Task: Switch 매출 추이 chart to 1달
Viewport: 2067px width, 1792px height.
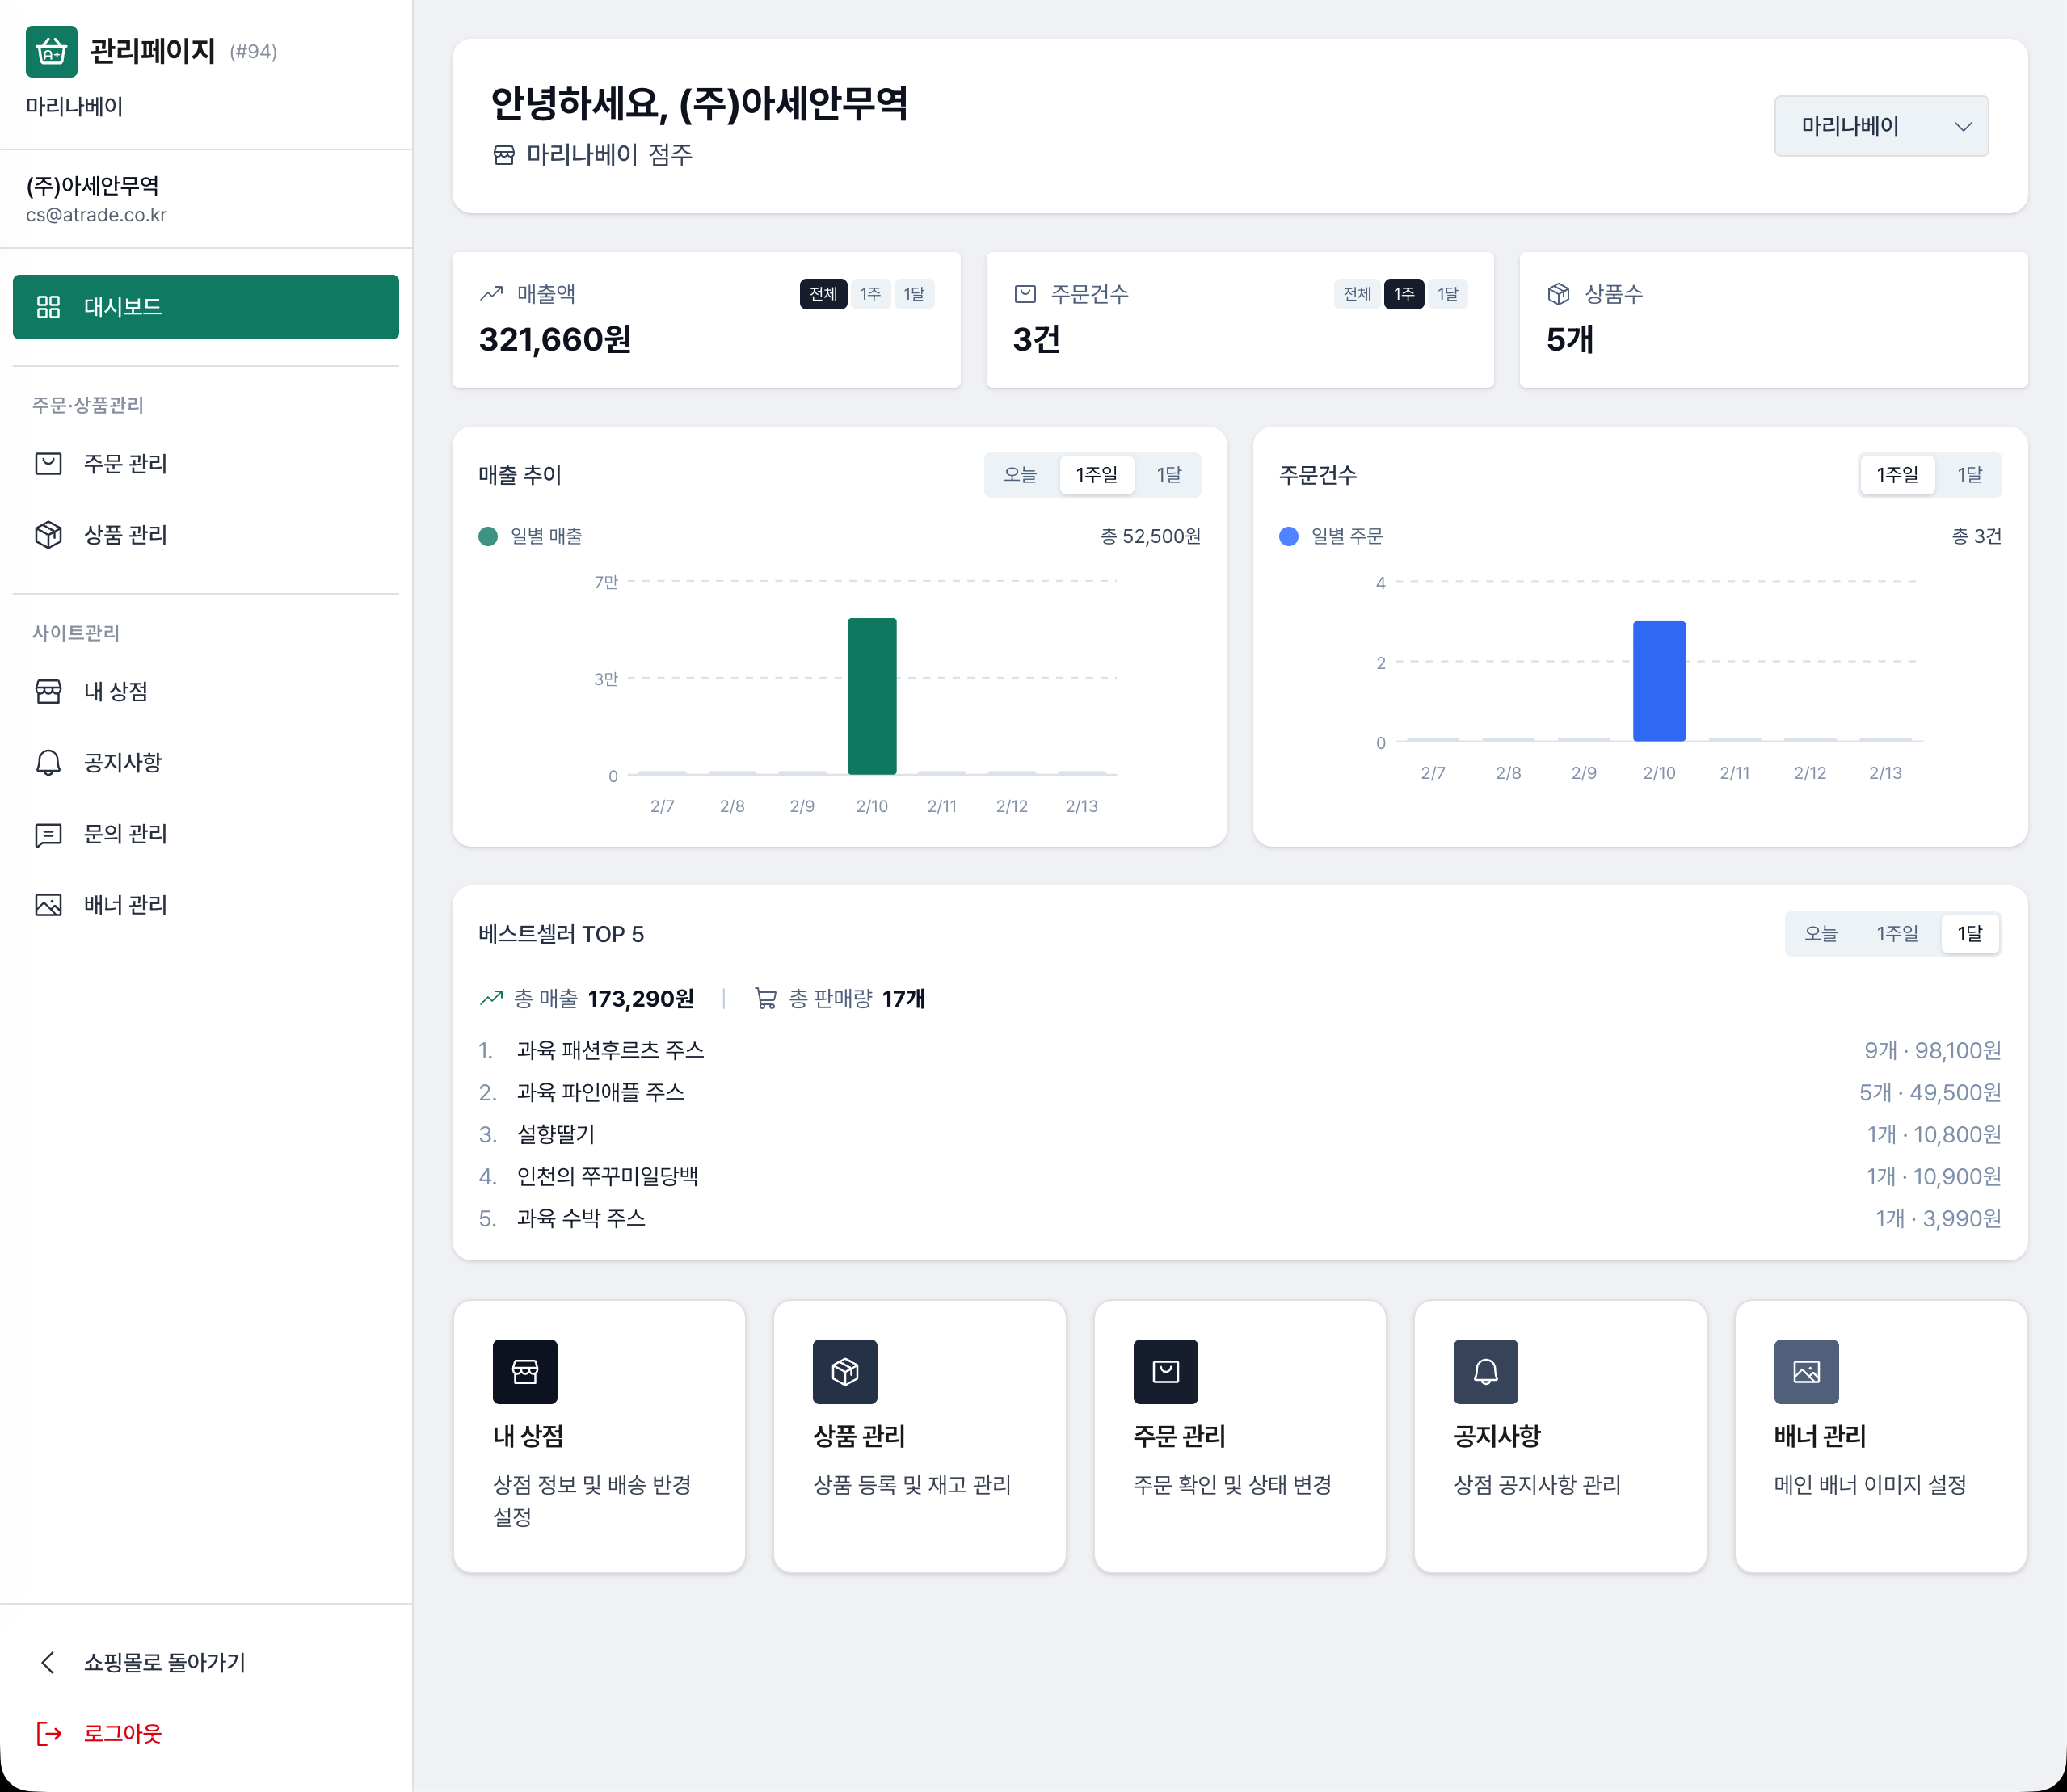Action: pyautogui.click(x=1169, y=475)
